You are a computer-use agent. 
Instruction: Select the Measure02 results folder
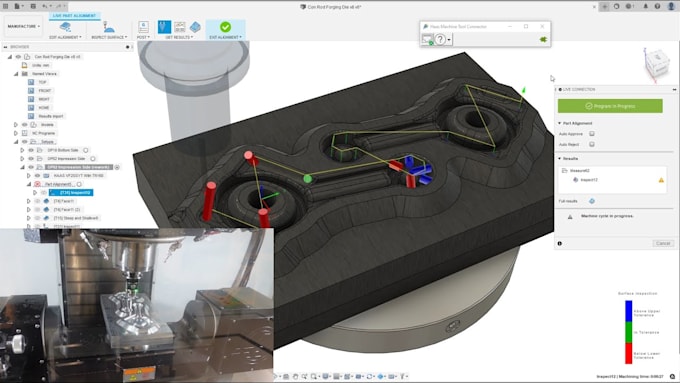tap(579, 171)
